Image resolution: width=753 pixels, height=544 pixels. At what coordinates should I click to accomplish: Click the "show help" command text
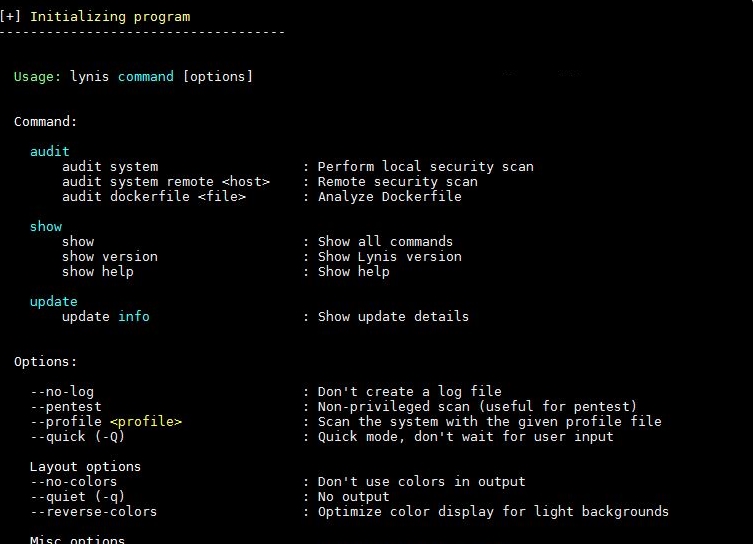(98, 271)
